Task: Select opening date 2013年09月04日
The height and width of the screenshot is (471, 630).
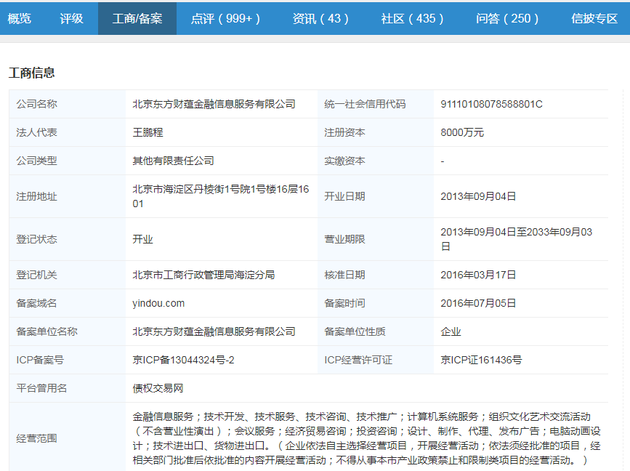Action: [x=478, y=196]
